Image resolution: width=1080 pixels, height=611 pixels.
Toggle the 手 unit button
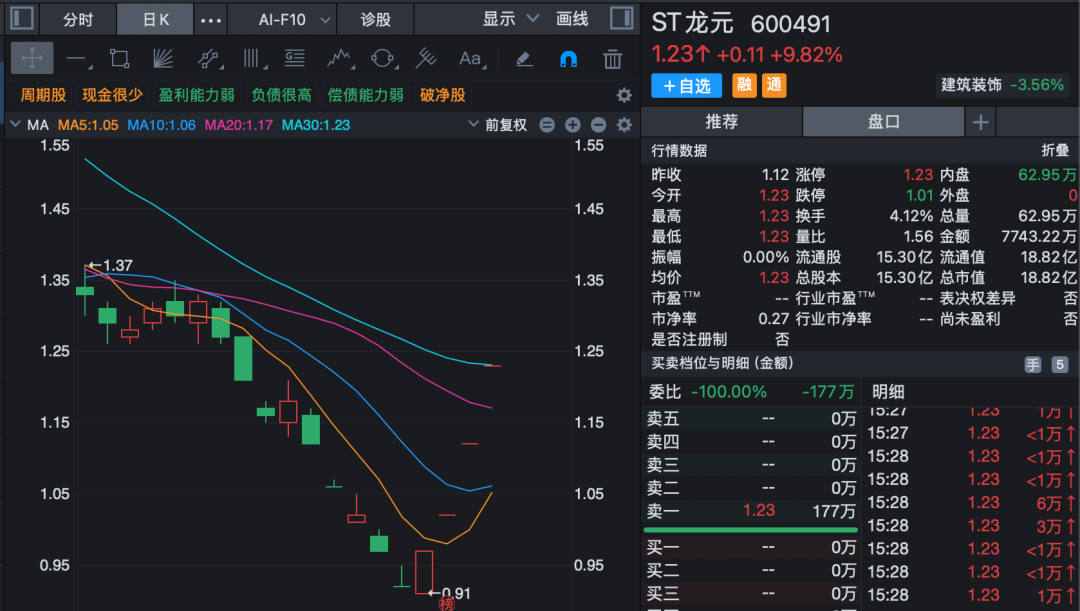pos(1032,364)
